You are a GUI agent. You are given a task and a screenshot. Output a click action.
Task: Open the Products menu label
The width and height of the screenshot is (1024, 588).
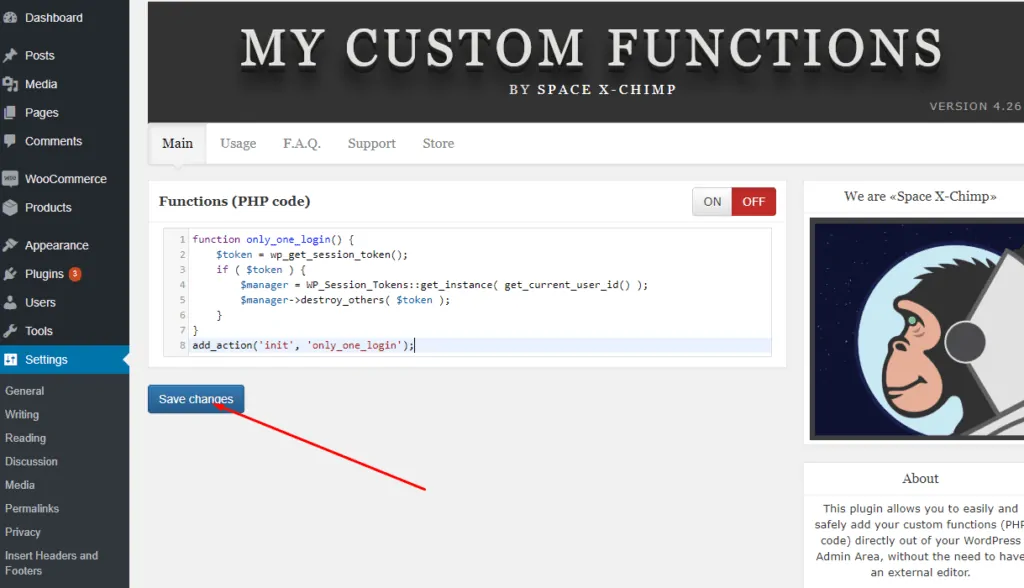coord(48,208)
